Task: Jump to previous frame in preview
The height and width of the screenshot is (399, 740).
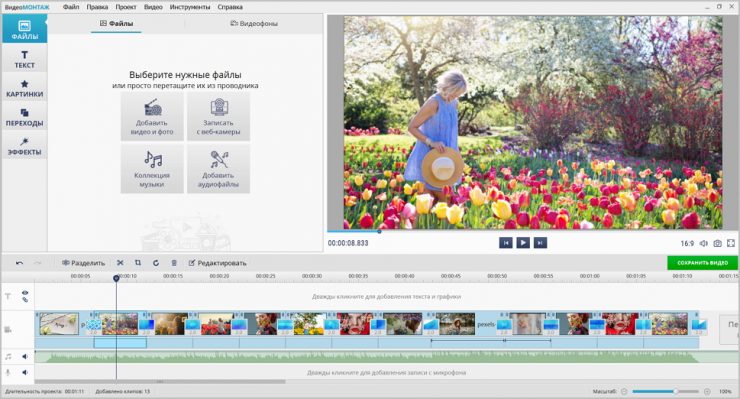Action: 505,243
